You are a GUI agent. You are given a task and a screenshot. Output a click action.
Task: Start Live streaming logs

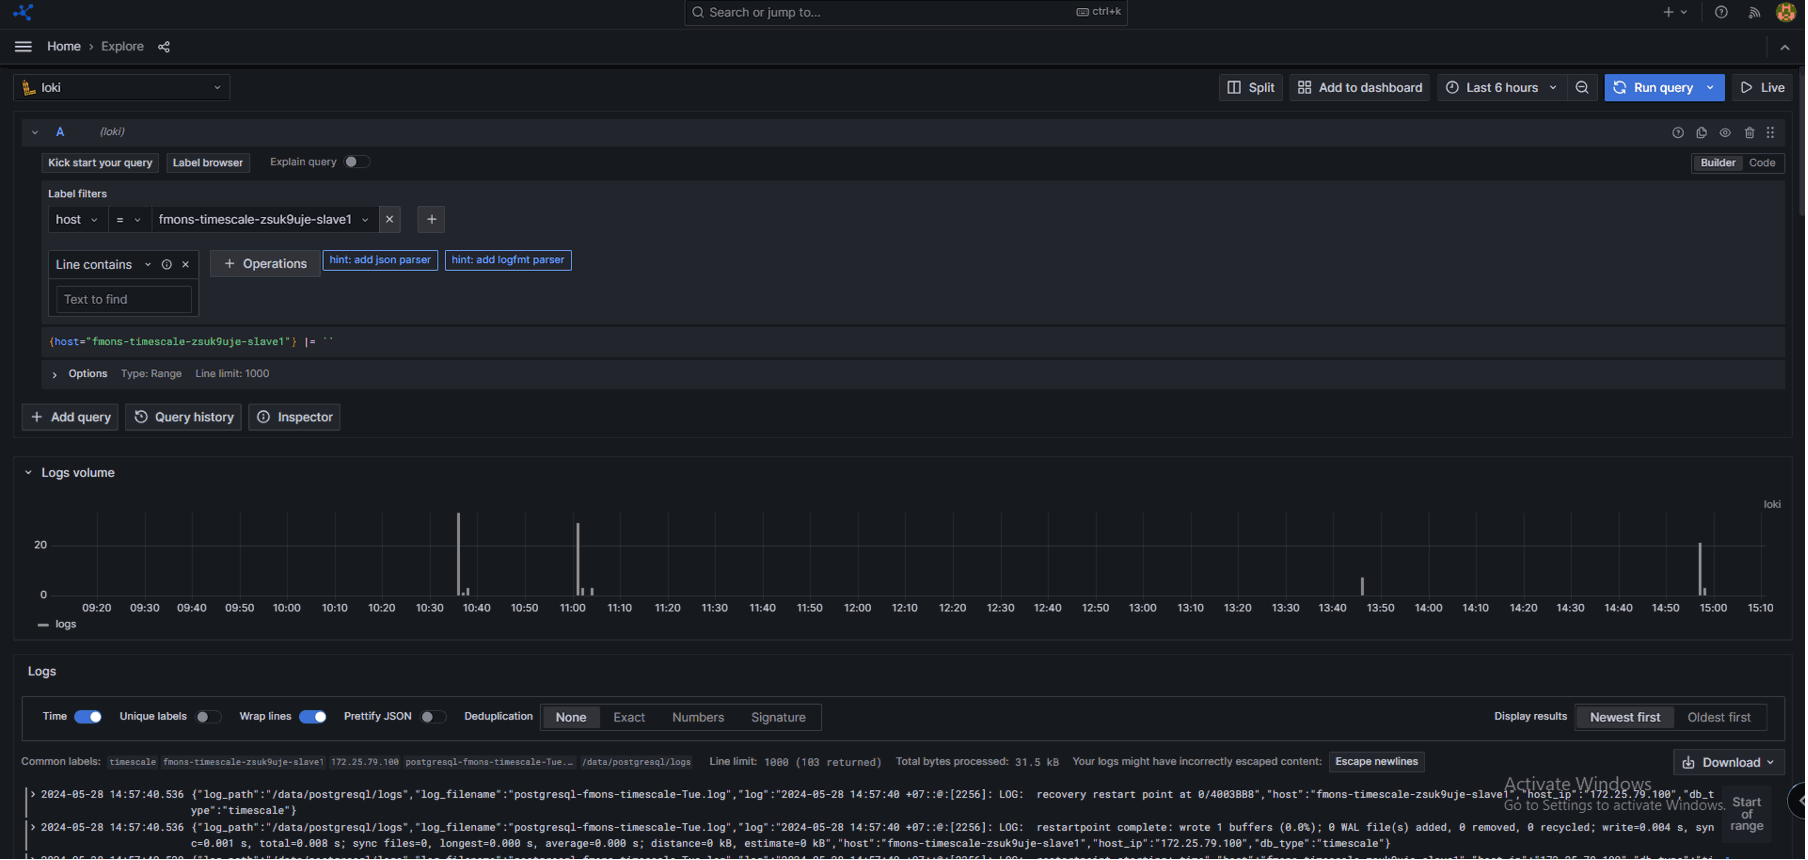point(1764,88)
